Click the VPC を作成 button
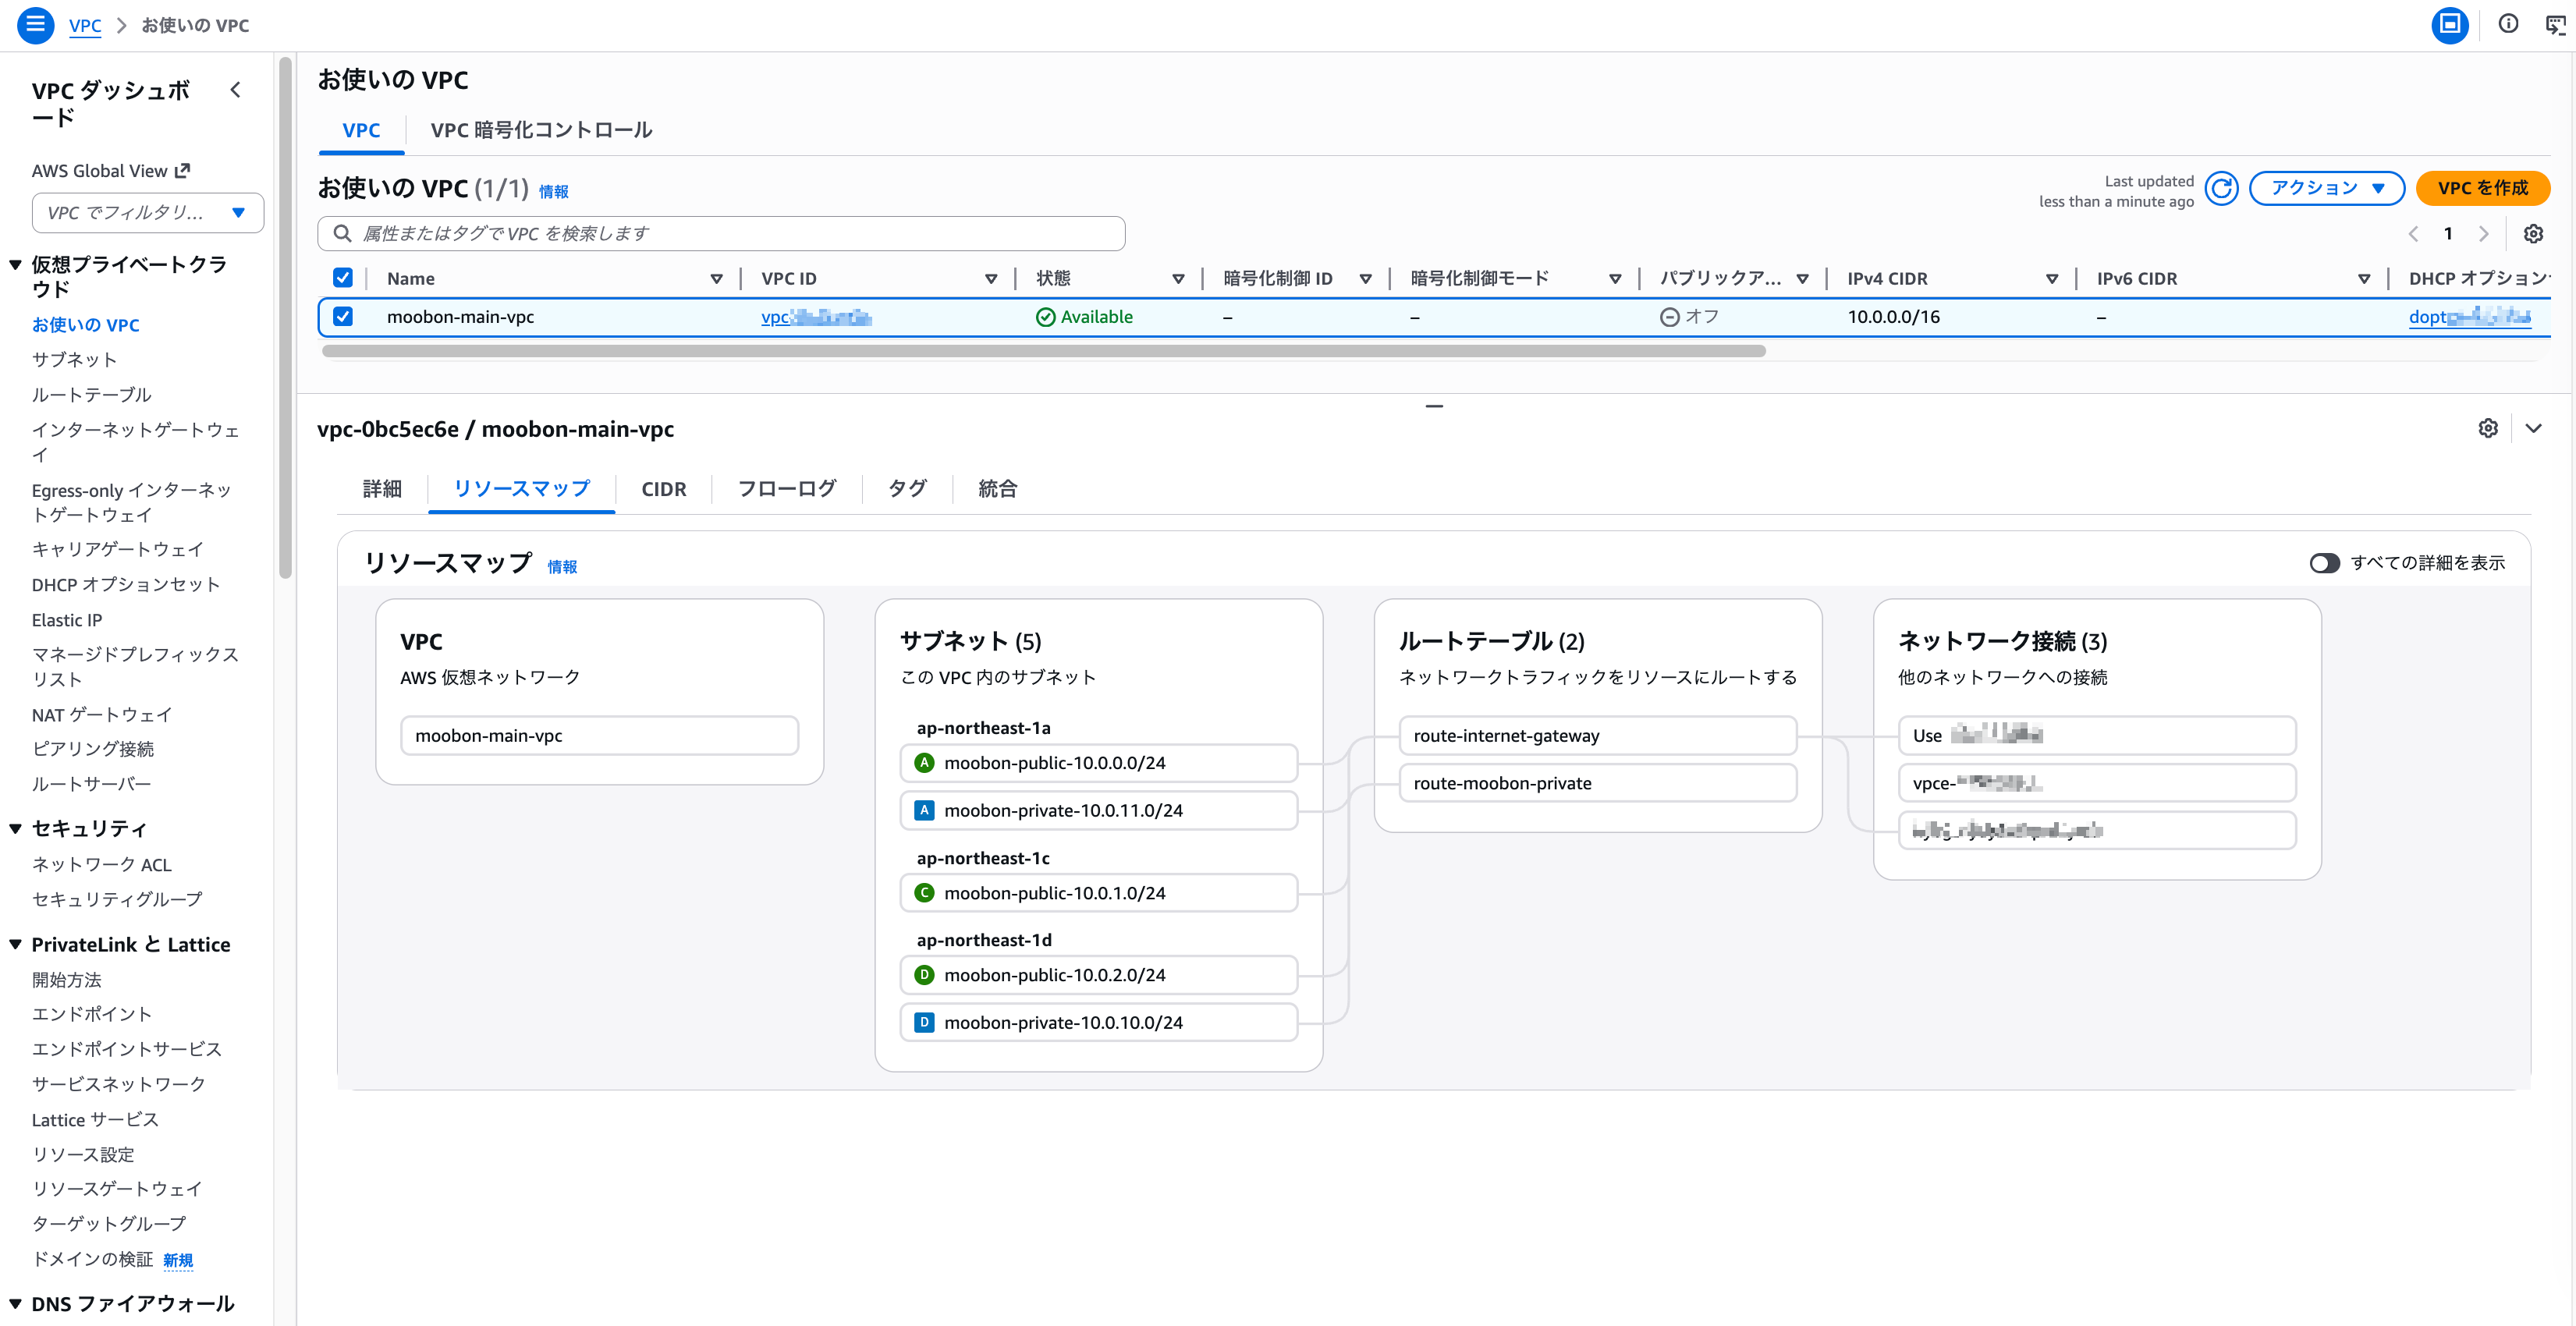Image resolution: width=2576 pixels, height=1326 pixels. (x=2482, y=188)
